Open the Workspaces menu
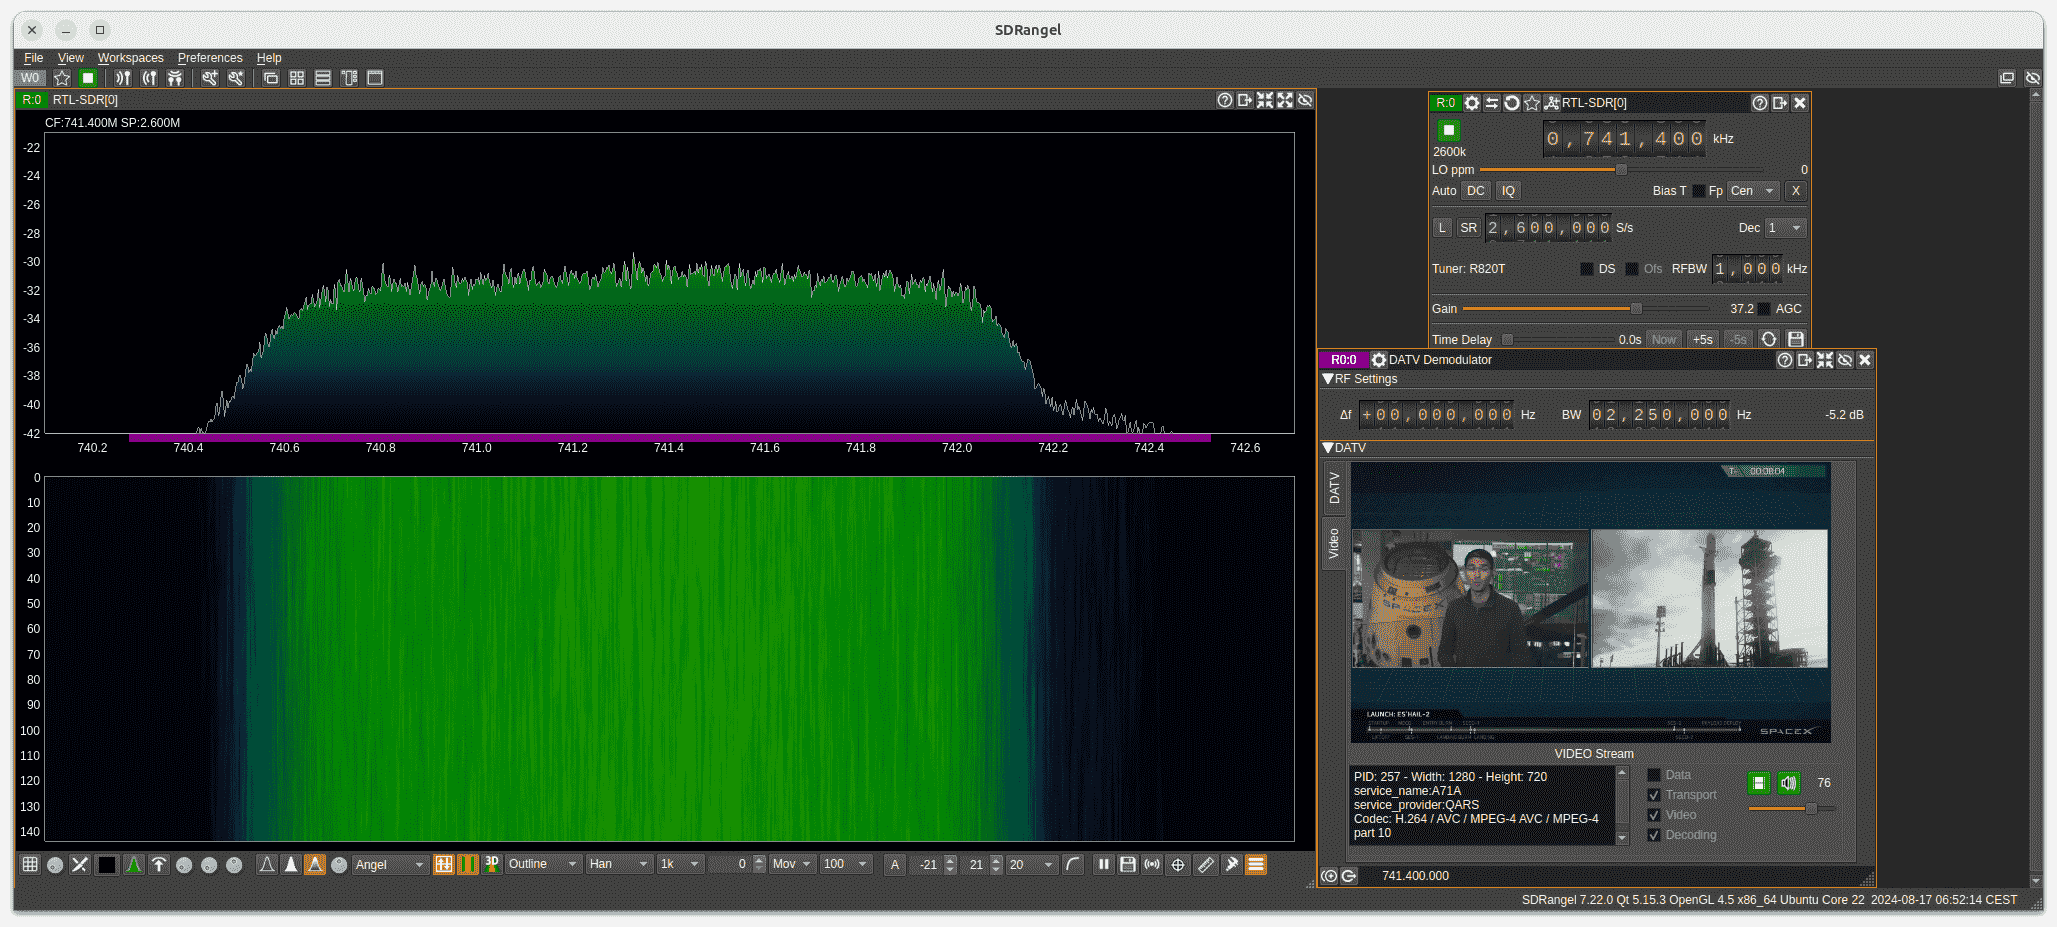Screen dimensions: 2057x927 (x=130, y=58)
